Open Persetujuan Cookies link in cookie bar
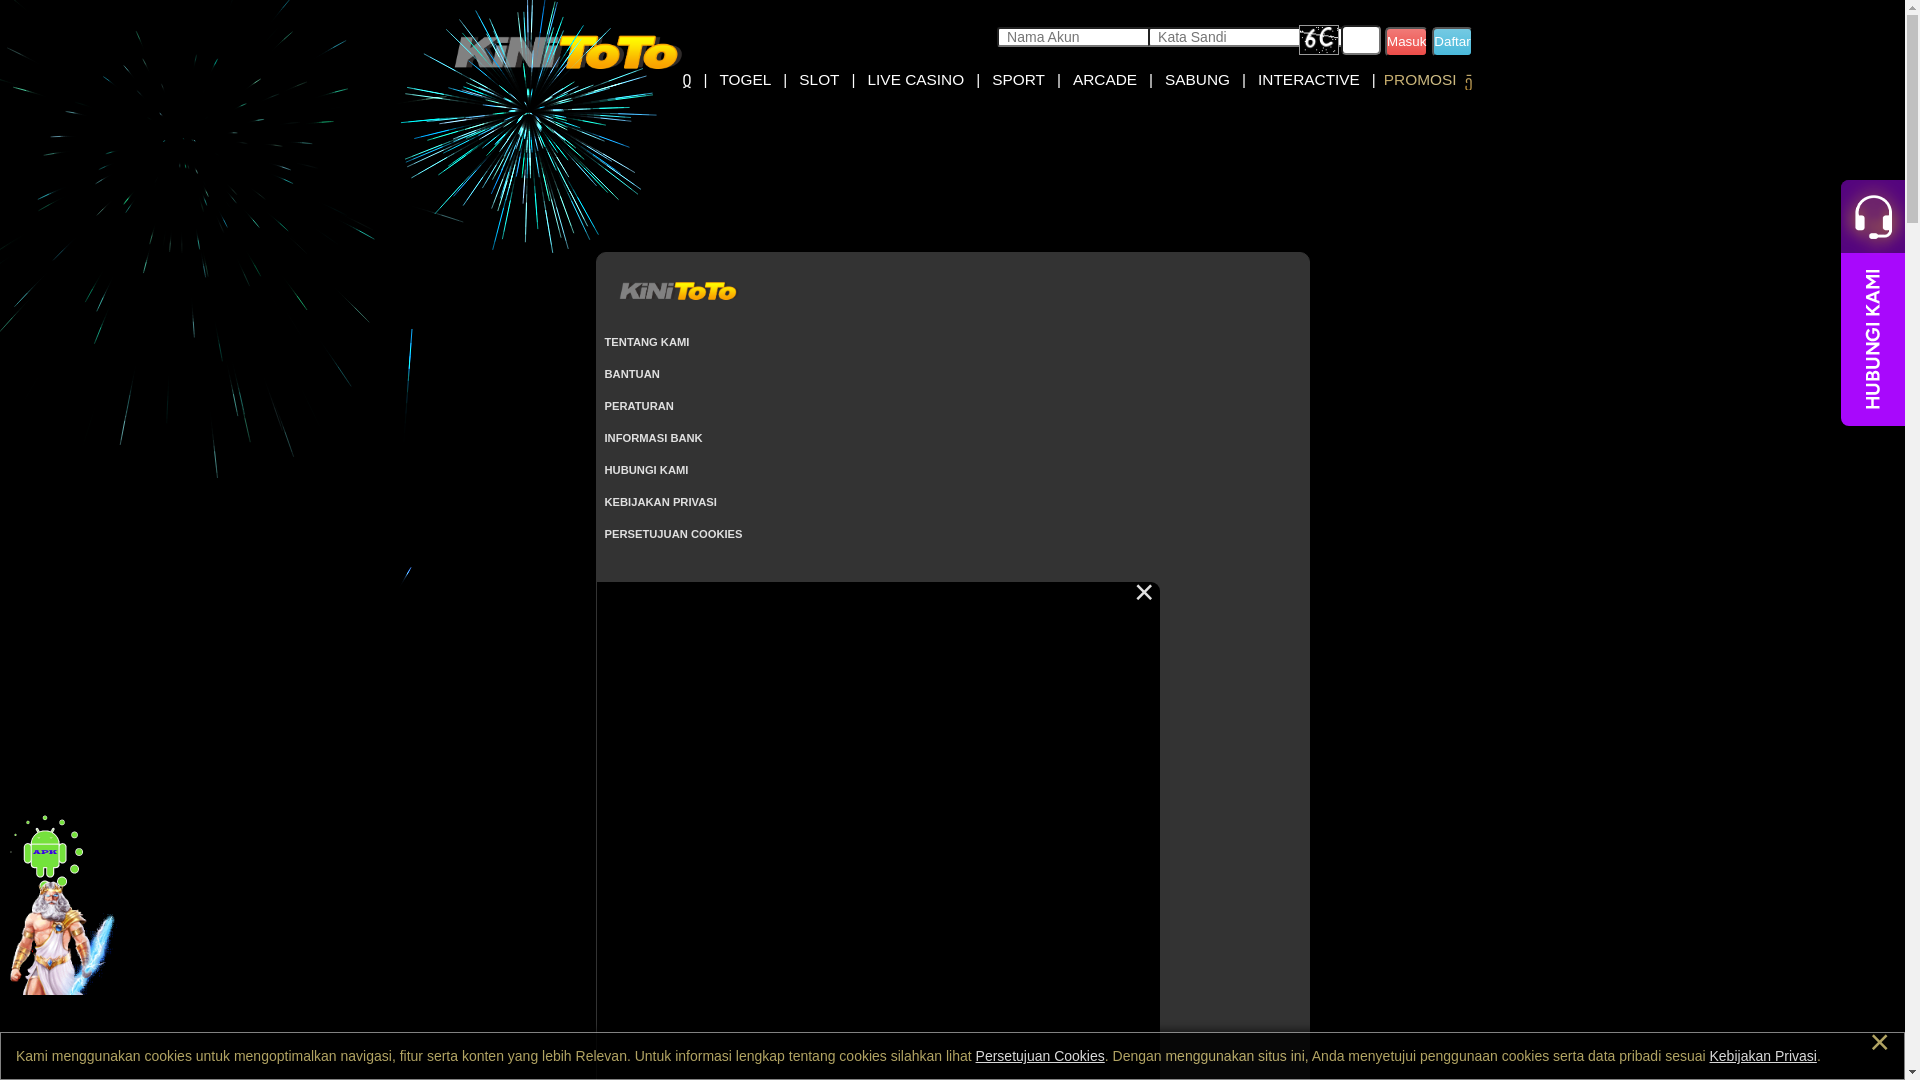 pyautogui.click(x=1040, y=1056)
